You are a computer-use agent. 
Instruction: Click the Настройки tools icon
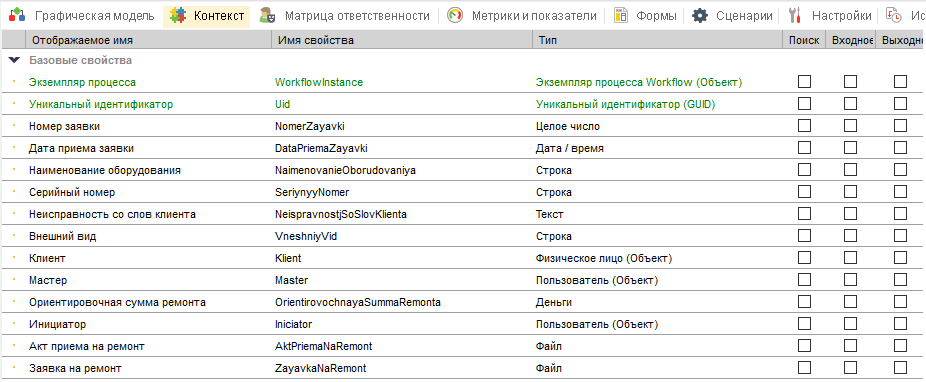pos(794,16)
